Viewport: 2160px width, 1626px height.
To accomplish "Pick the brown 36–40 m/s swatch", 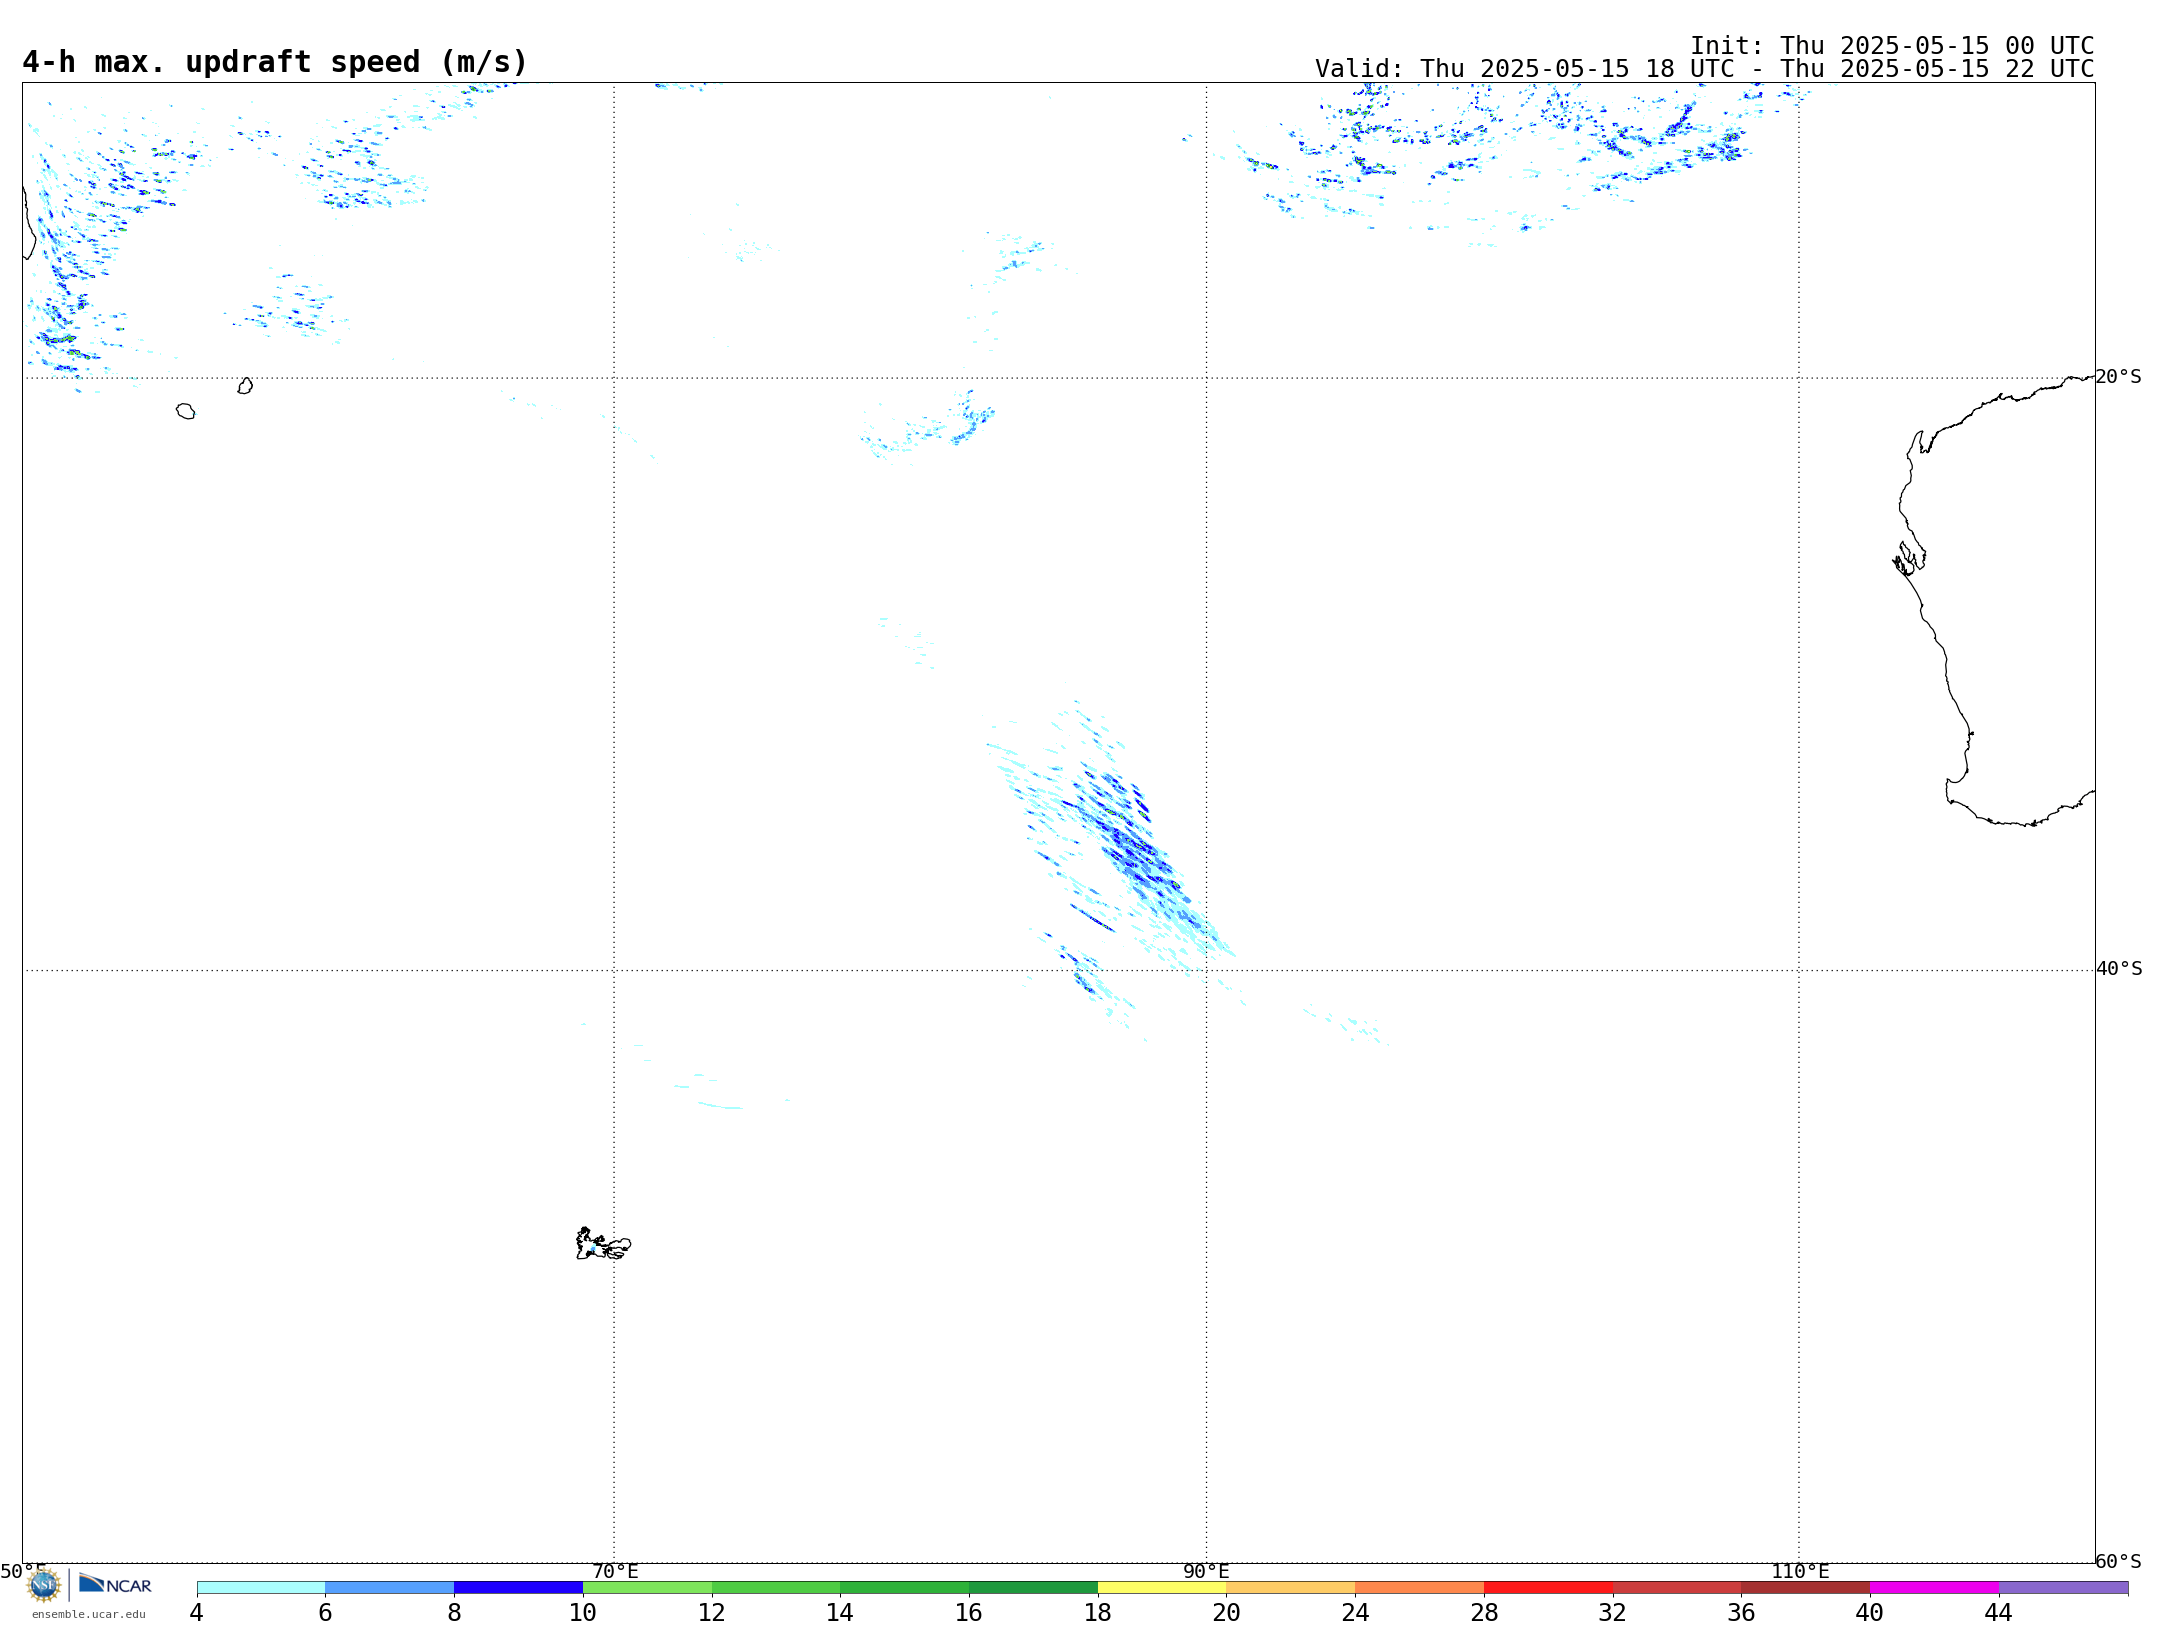I will coord(1806,1588).
